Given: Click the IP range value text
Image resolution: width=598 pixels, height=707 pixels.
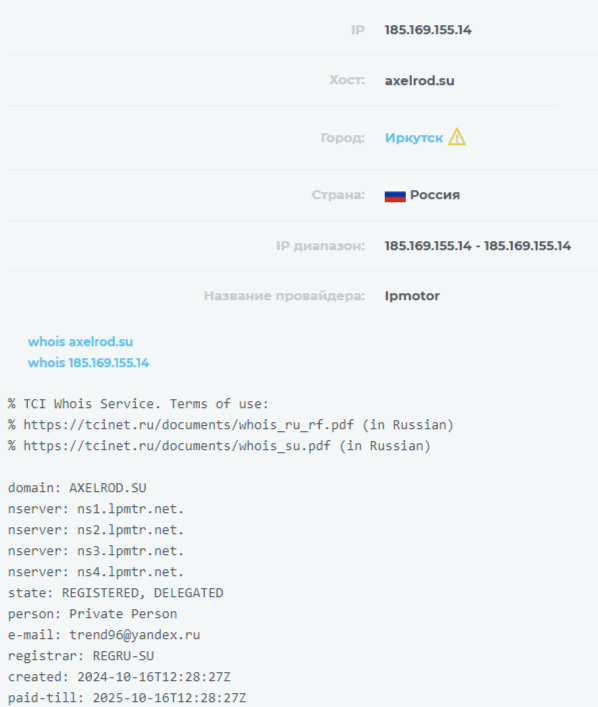Looking at the screenshot, I should (478, 246).
